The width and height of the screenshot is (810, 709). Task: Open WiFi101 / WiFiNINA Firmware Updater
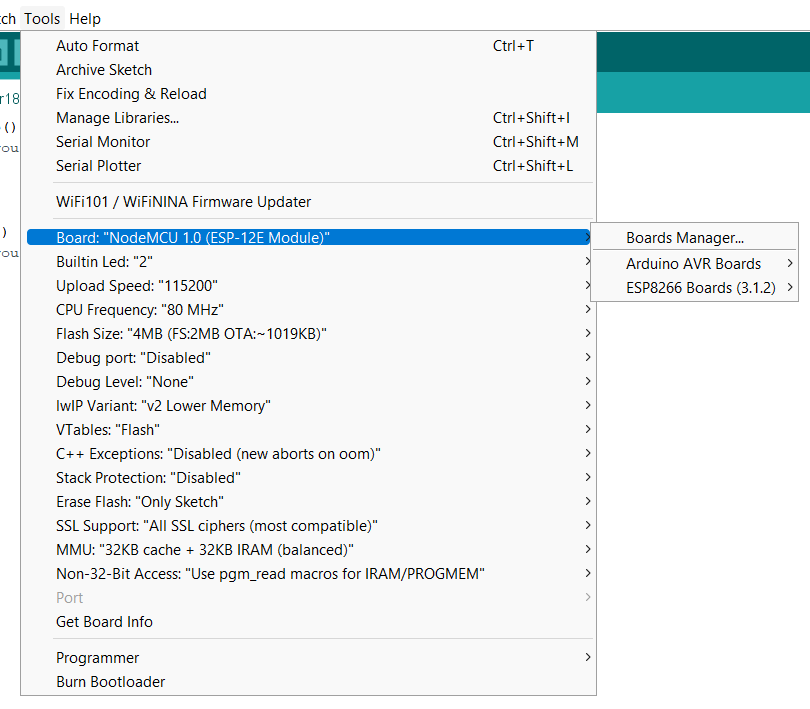point(183,202)
